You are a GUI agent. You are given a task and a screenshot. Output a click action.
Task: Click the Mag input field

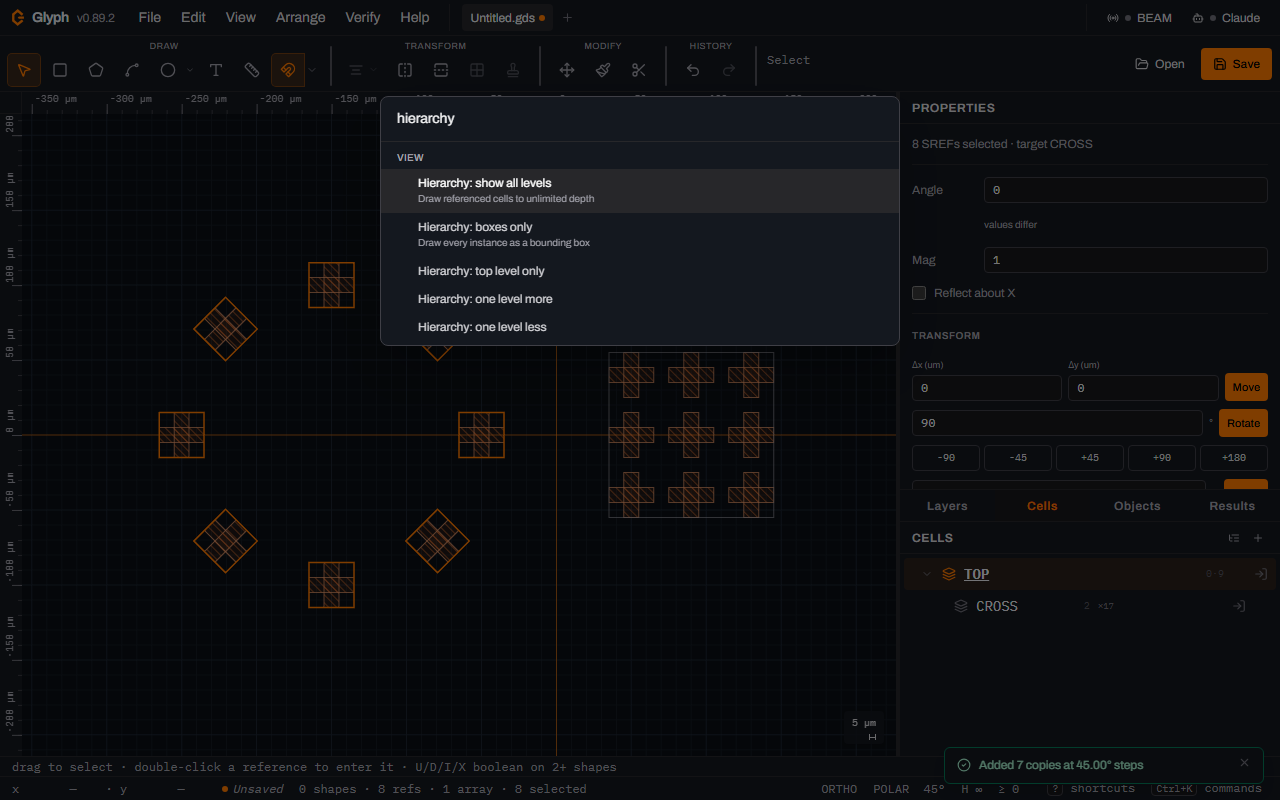[x=1126, y=260]
